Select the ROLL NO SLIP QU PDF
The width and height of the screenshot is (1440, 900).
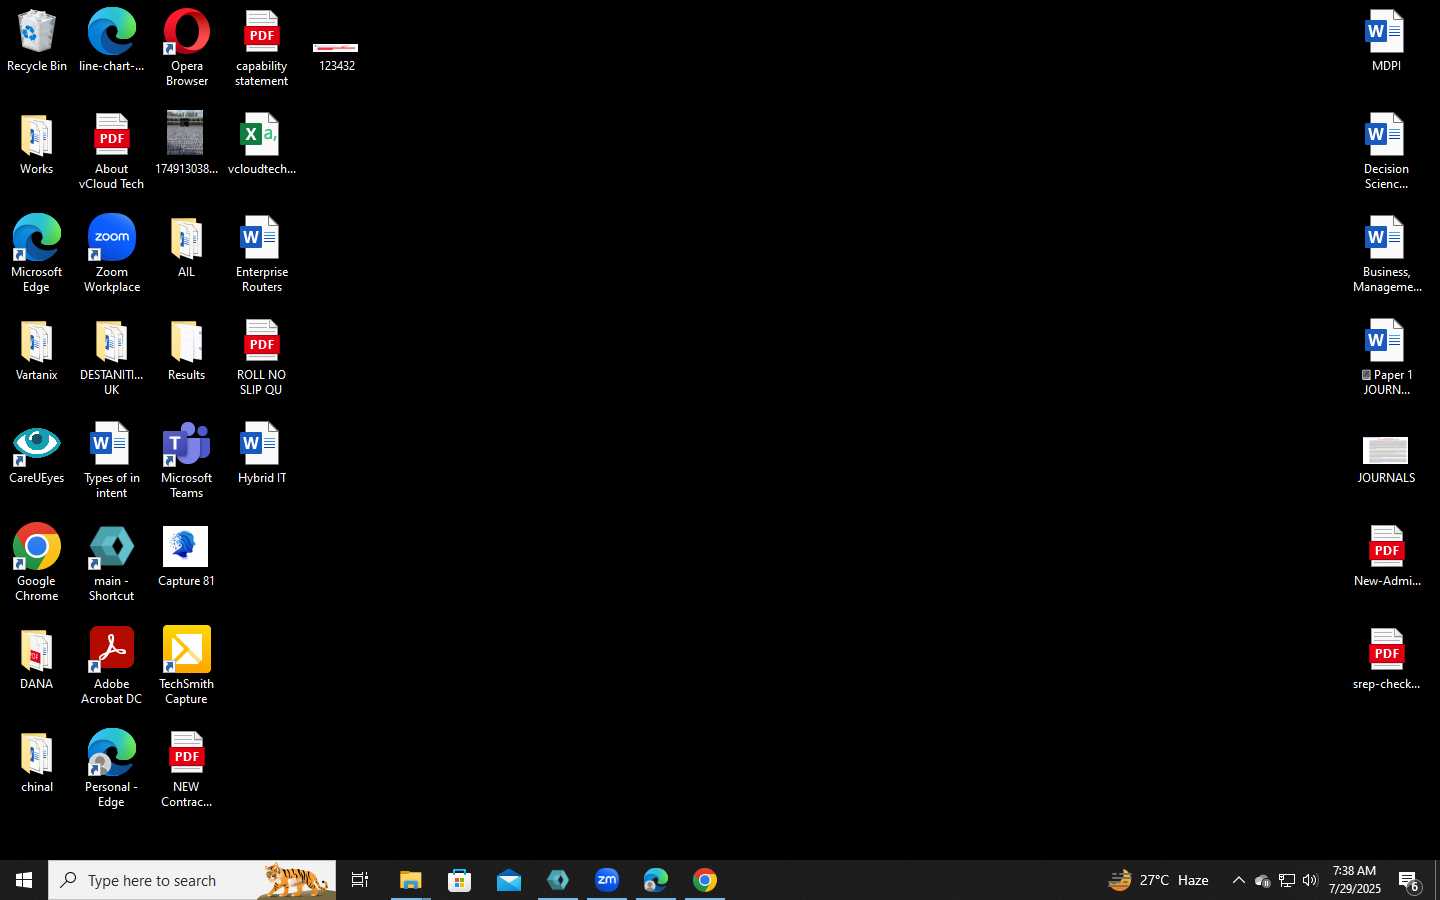(x=262, y=357)
